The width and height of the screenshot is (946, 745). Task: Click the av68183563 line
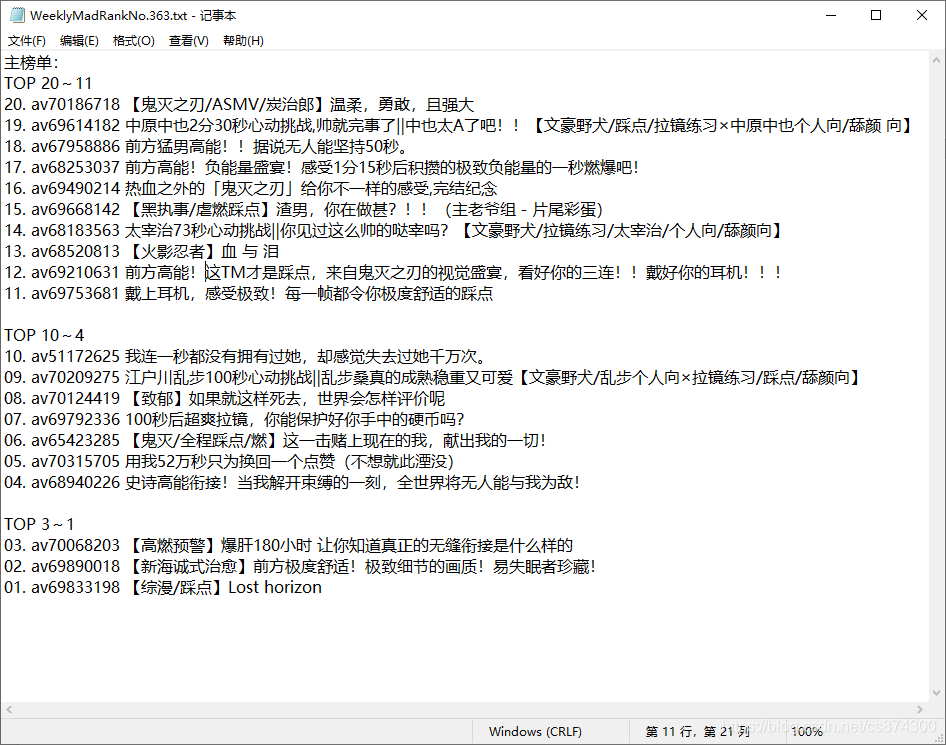pyautogui.click(x=395, y=230)
